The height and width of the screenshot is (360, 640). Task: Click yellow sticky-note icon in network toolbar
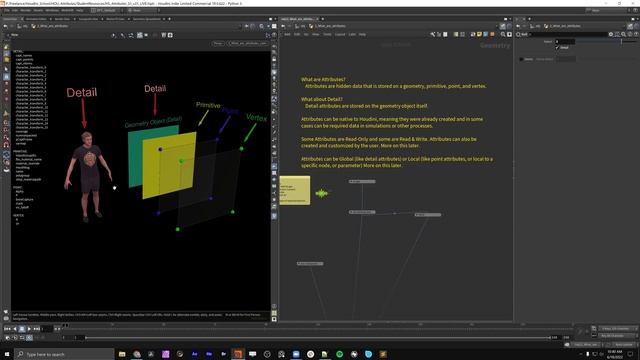pos(479,35)
